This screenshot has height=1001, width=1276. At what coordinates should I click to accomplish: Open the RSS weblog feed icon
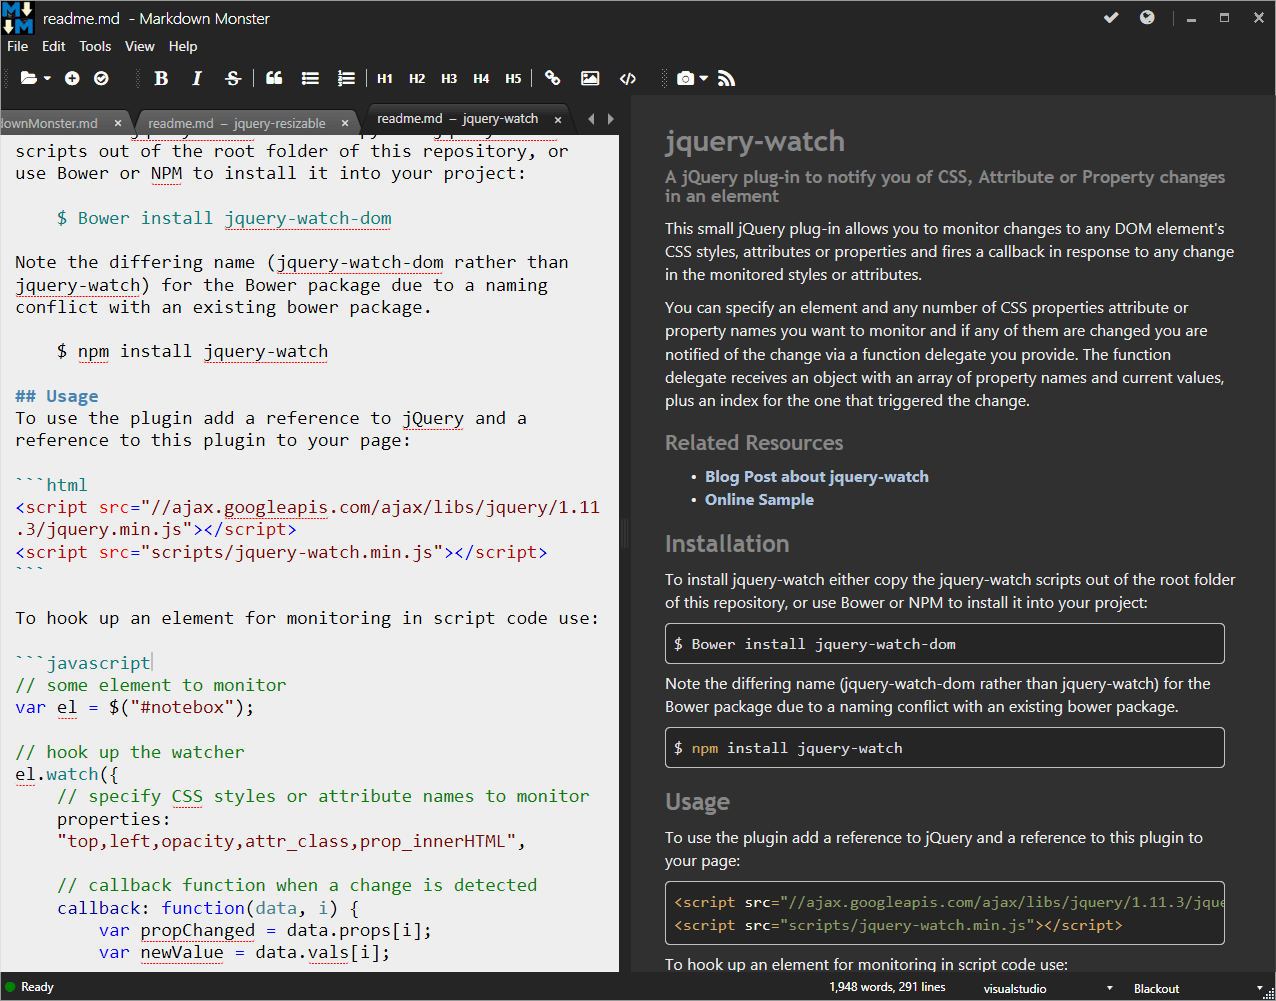727,78
